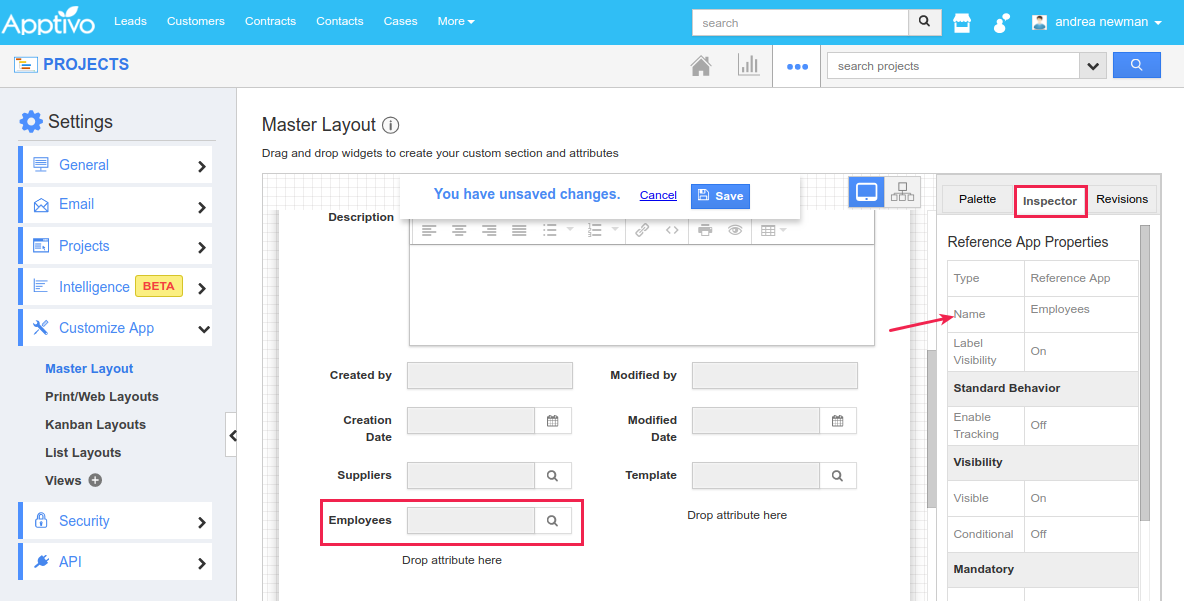The height and width of the screenshot is (601, 1184).
Task: Select the desktop layout view icon
Action: (x=865, y=191)
